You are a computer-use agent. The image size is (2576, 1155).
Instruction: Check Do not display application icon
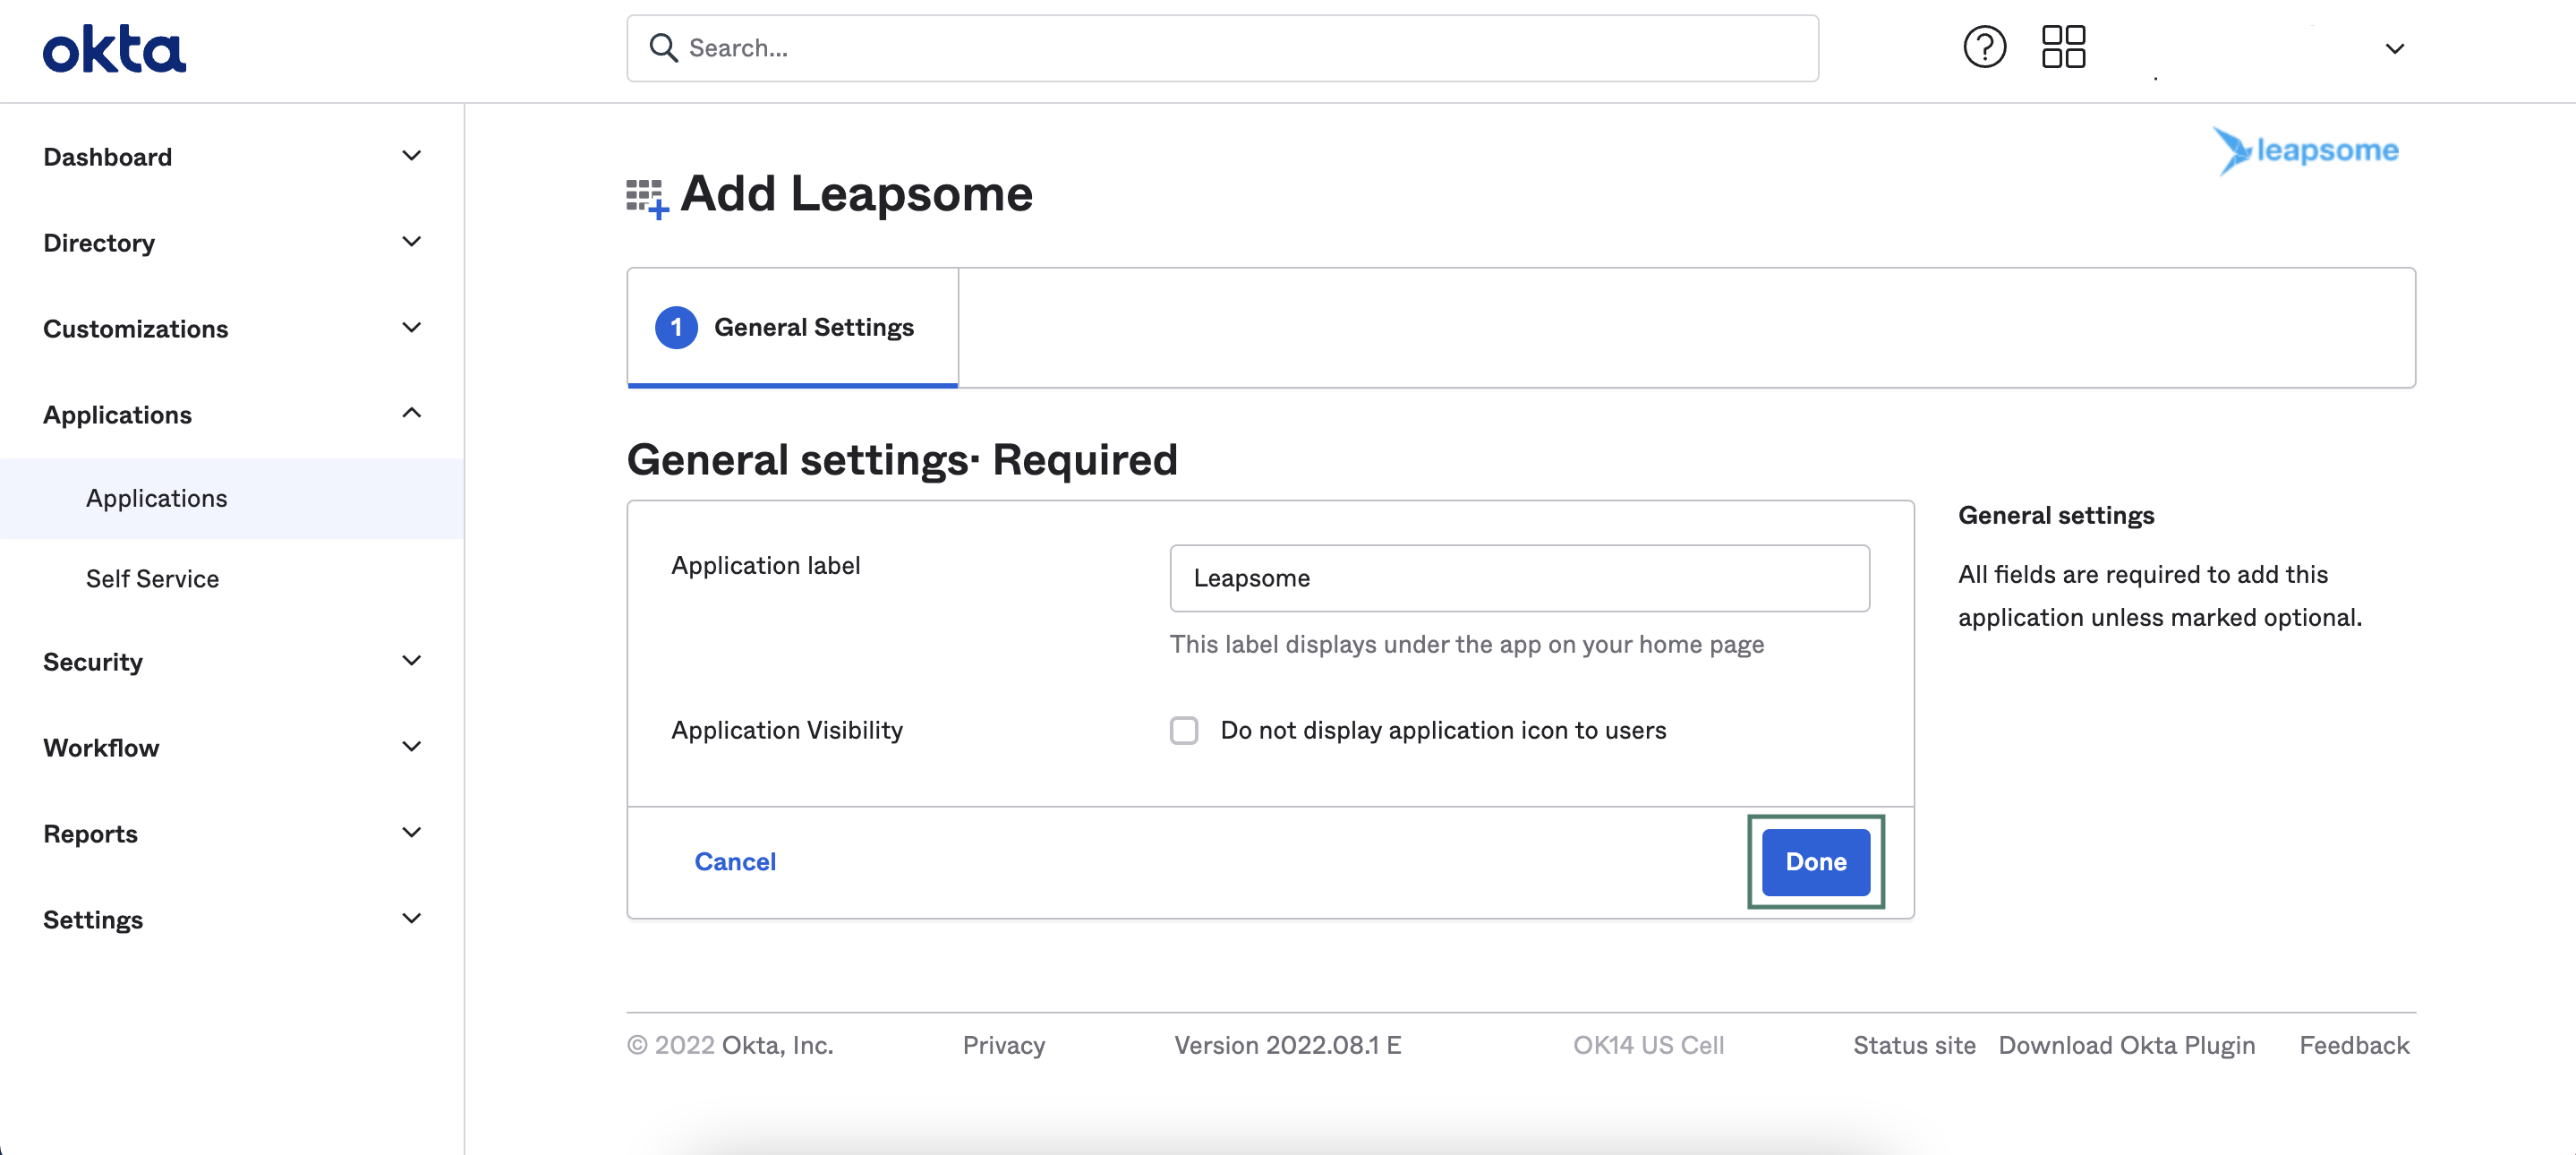click(1184, 730)
